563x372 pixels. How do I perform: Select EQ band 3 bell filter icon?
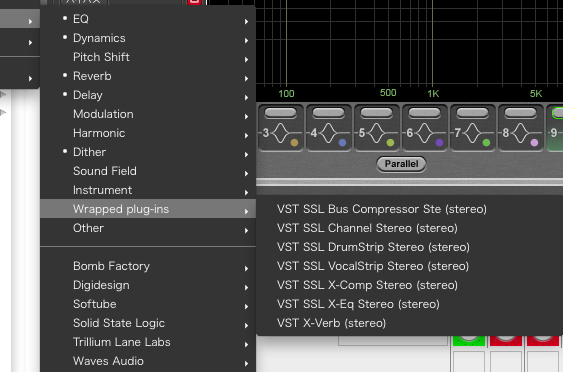point(280,133)
